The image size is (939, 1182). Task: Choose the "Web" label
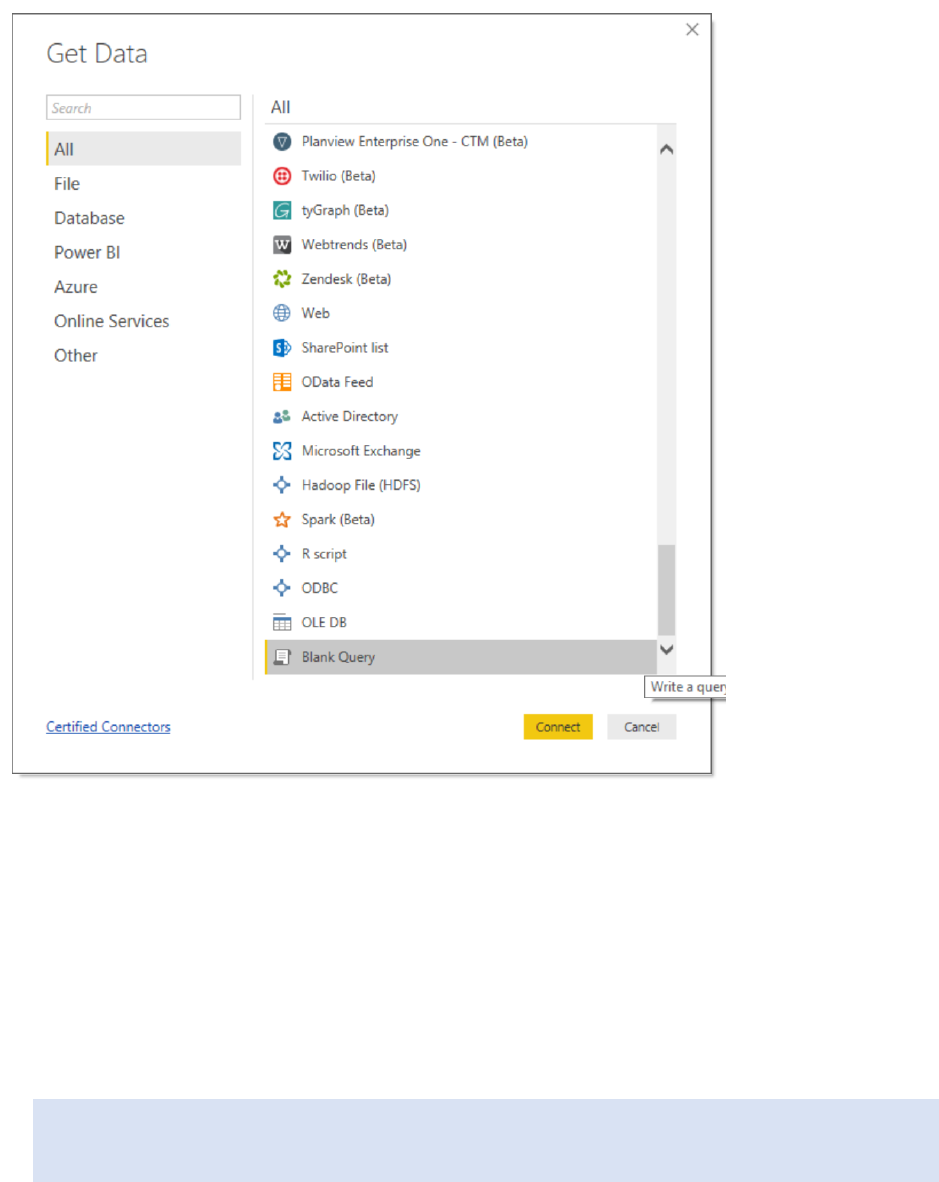tap(316, 313)
